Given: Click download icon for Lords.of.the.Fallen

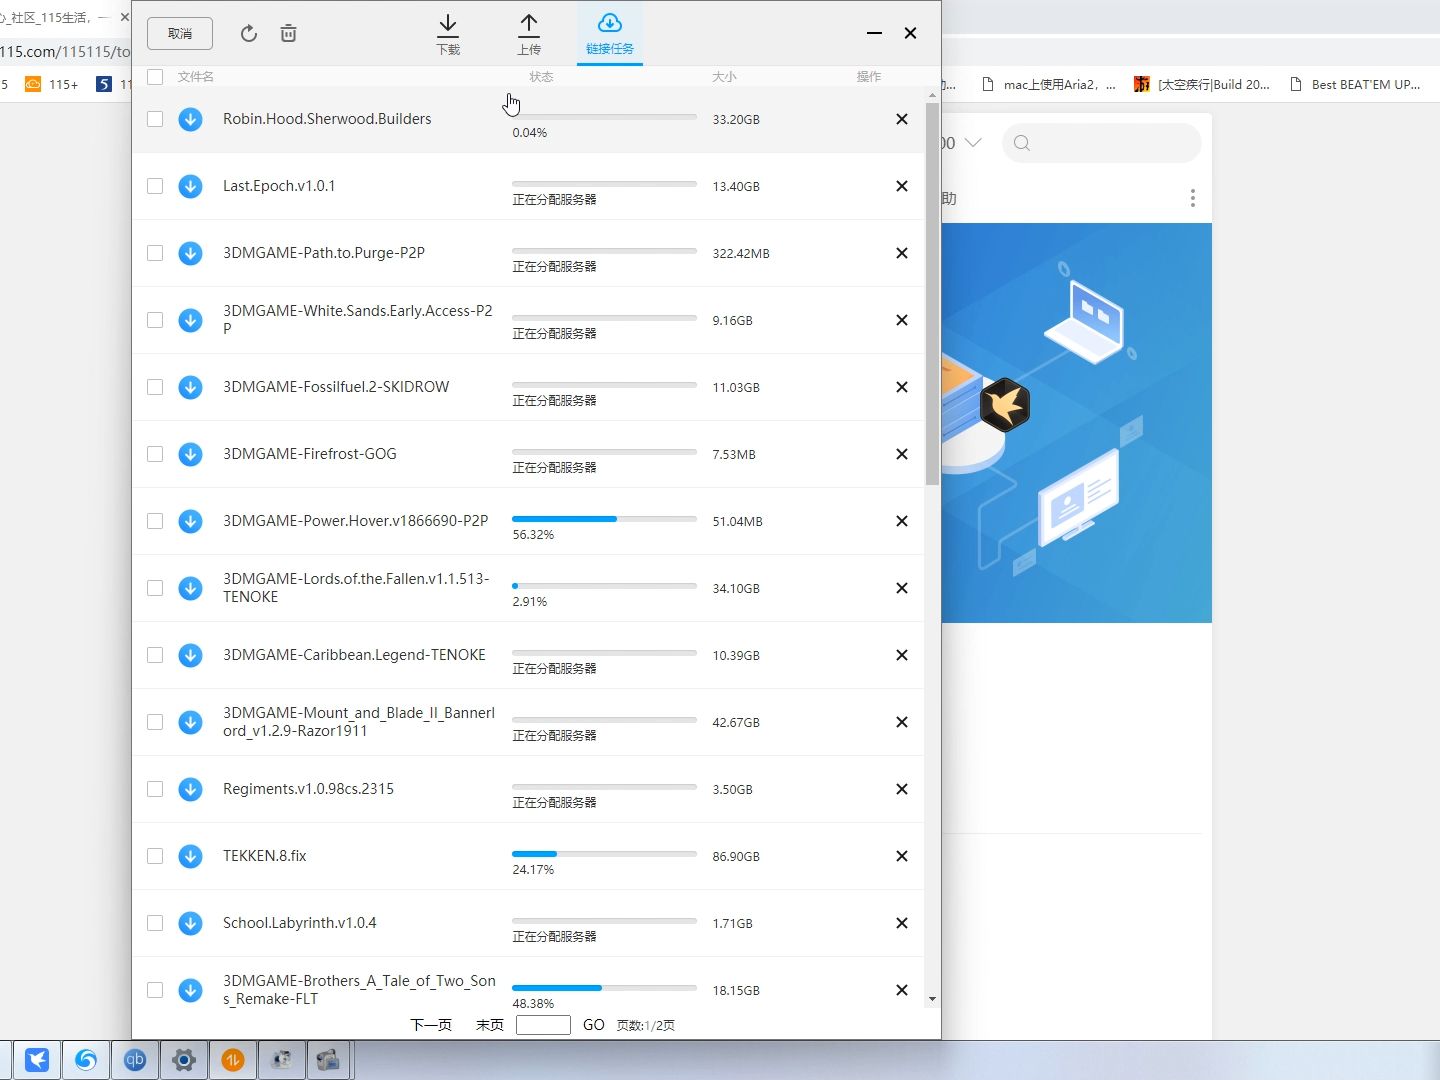Looking at the screenshot, I should pos(190,588).
